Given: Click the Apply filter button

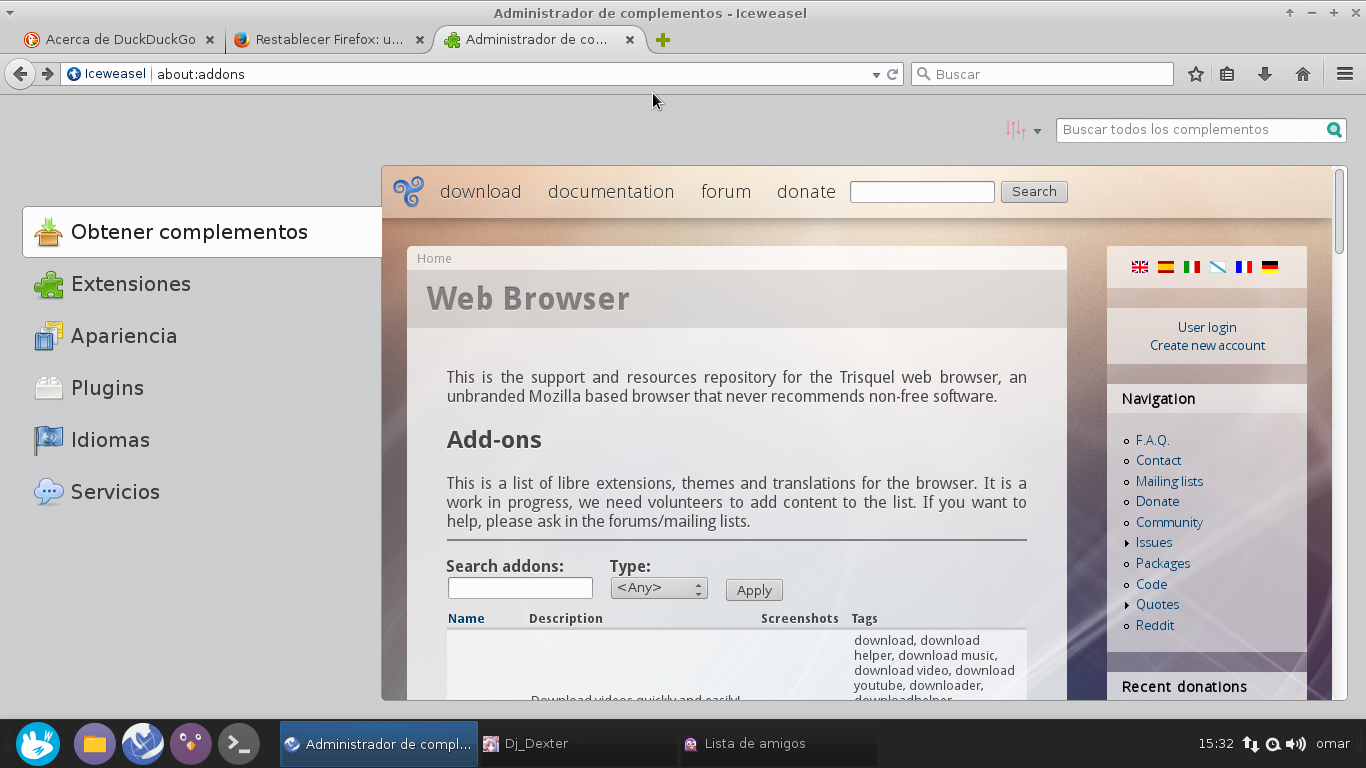Looking at the screenshot, I should 754,590.
